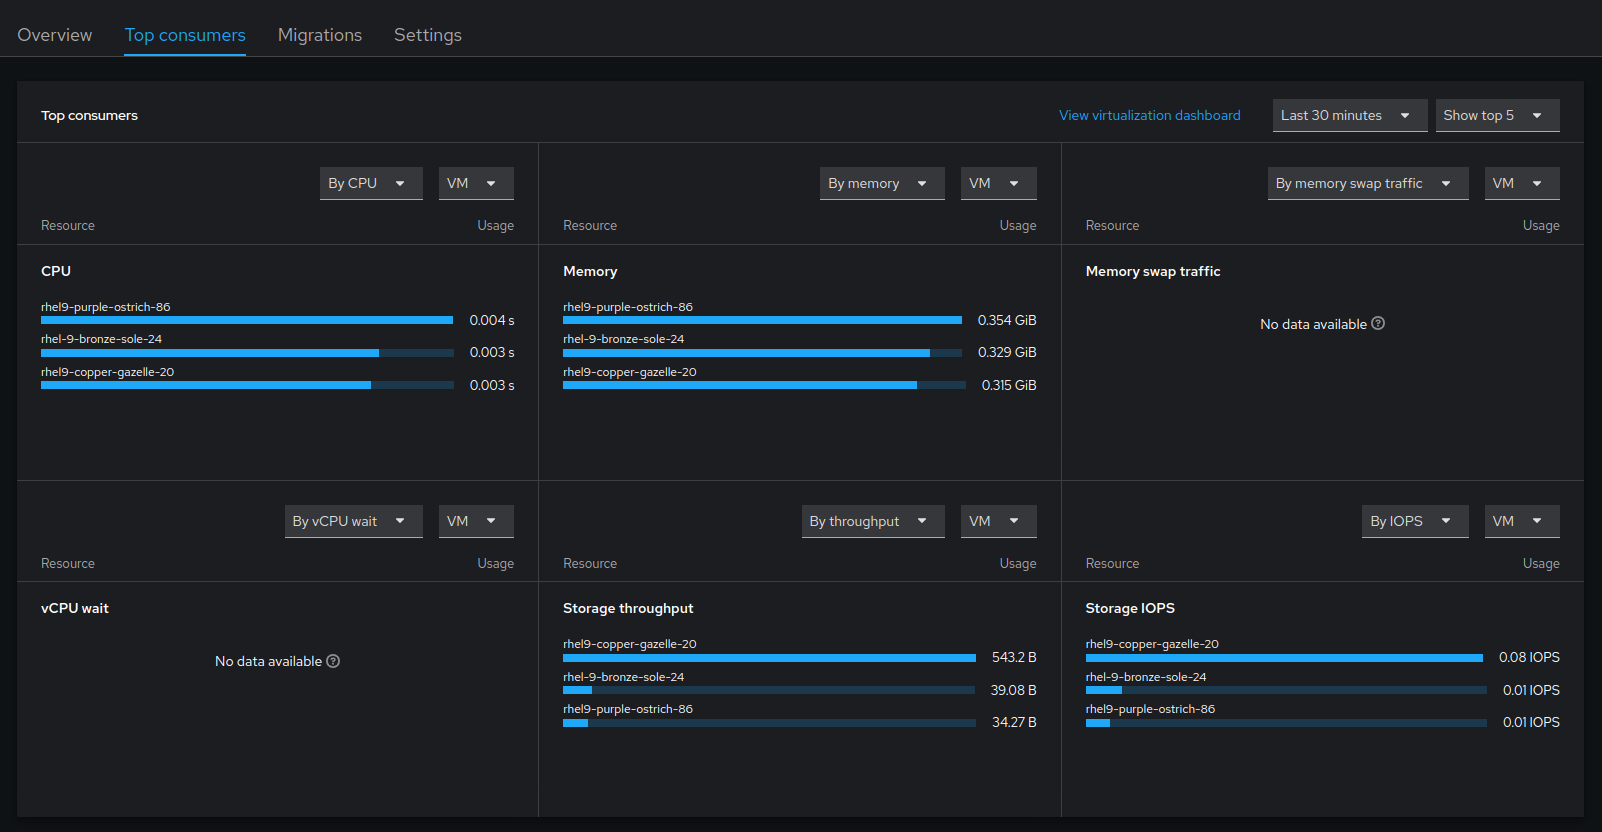The width and height of the screenshot is (1602, 832).
Task: Open the Settings tab
Action: coord(428,35)
